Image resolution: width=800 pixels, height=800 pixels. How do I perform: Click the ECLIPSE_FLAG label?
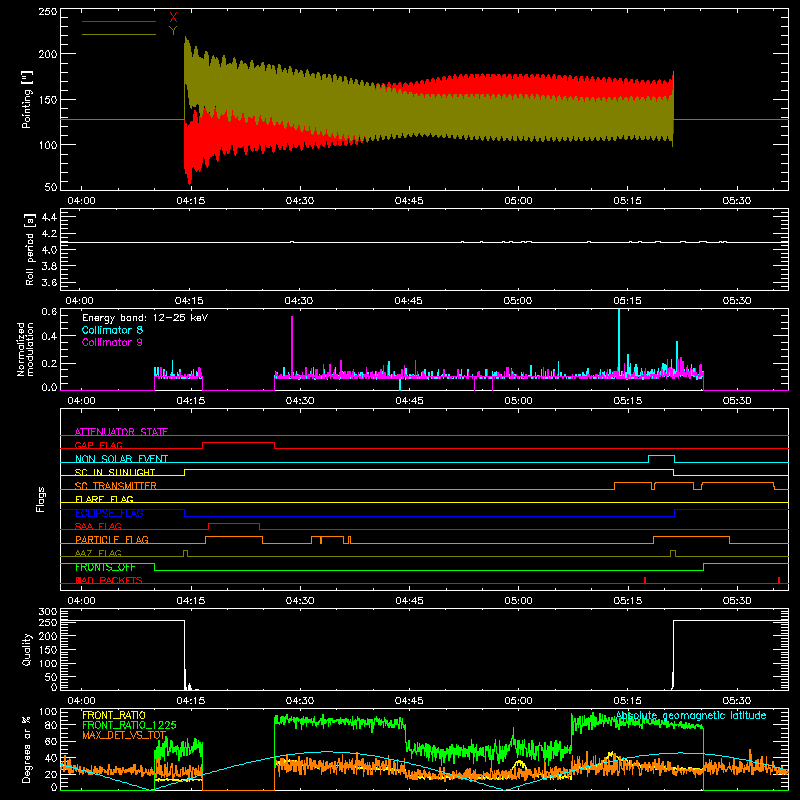109,513
